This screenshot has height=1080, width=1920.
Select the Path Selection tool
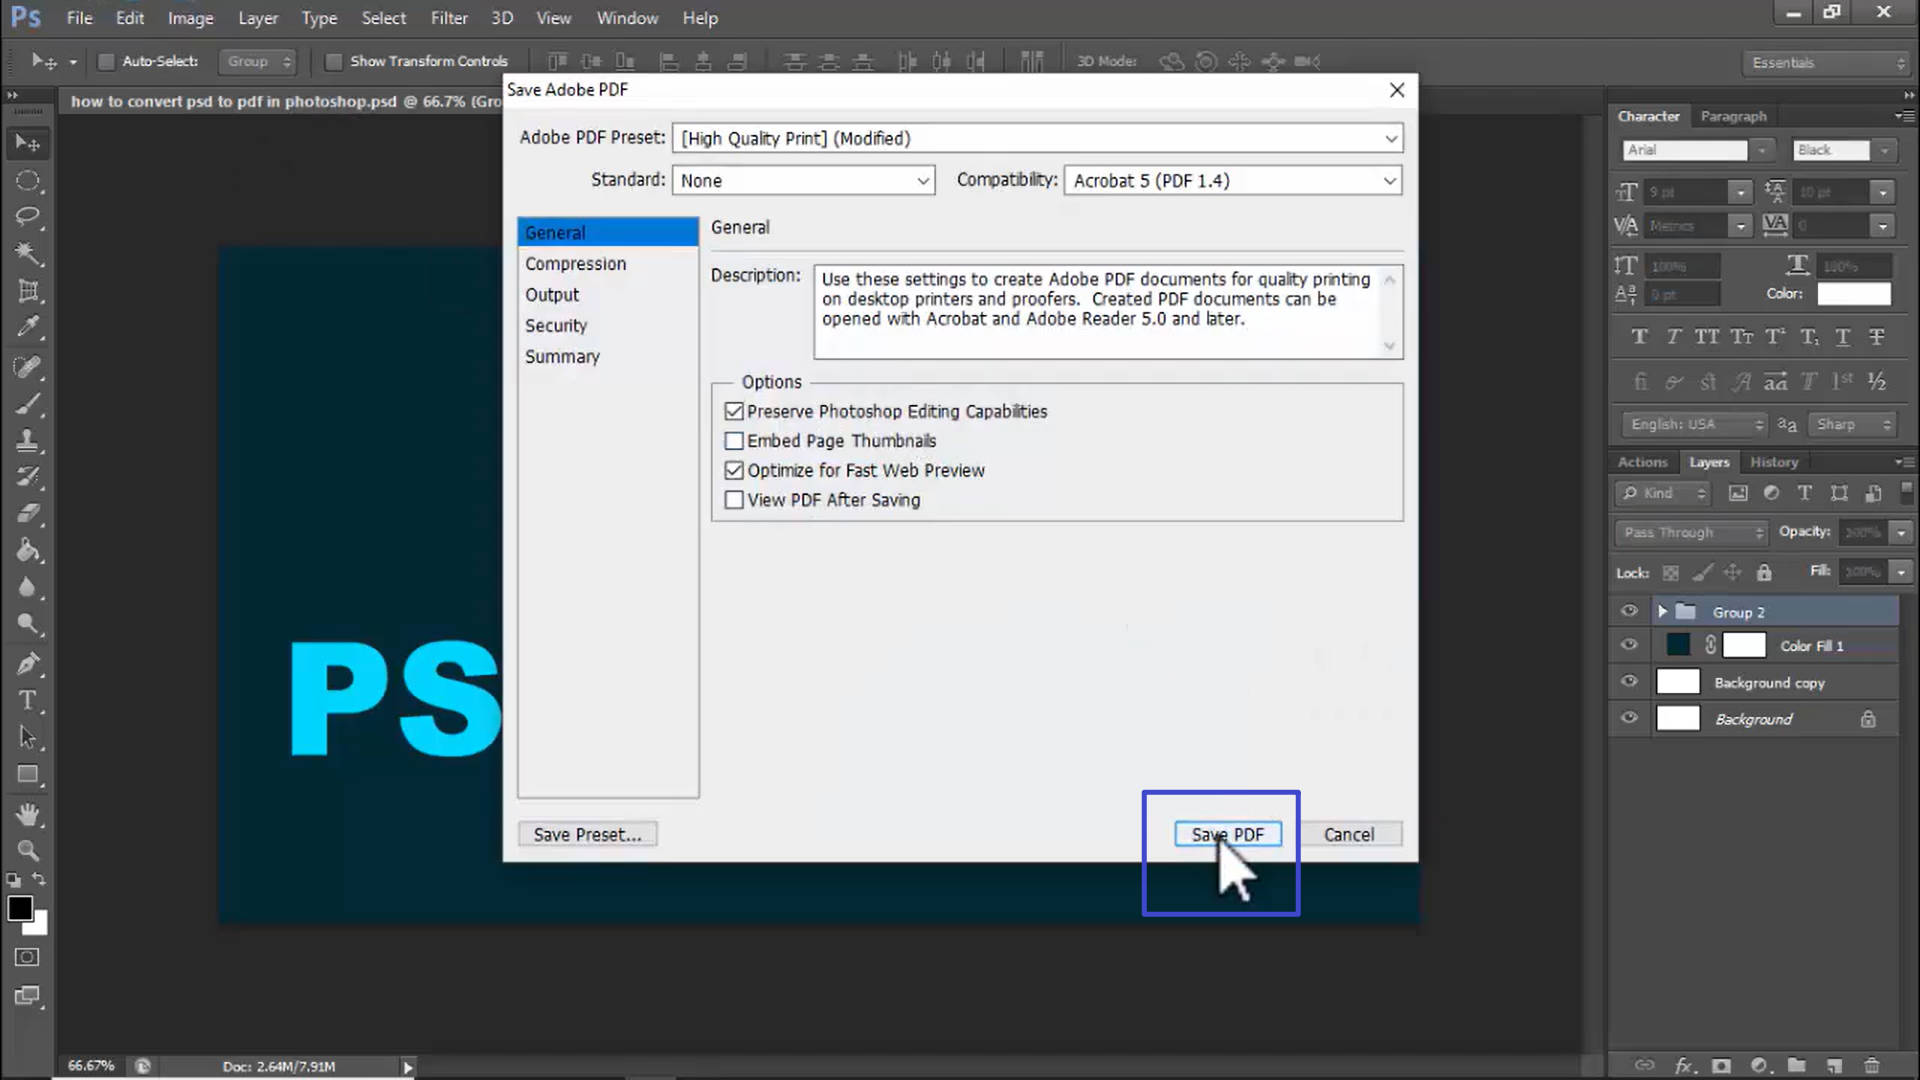coord(28,737)
